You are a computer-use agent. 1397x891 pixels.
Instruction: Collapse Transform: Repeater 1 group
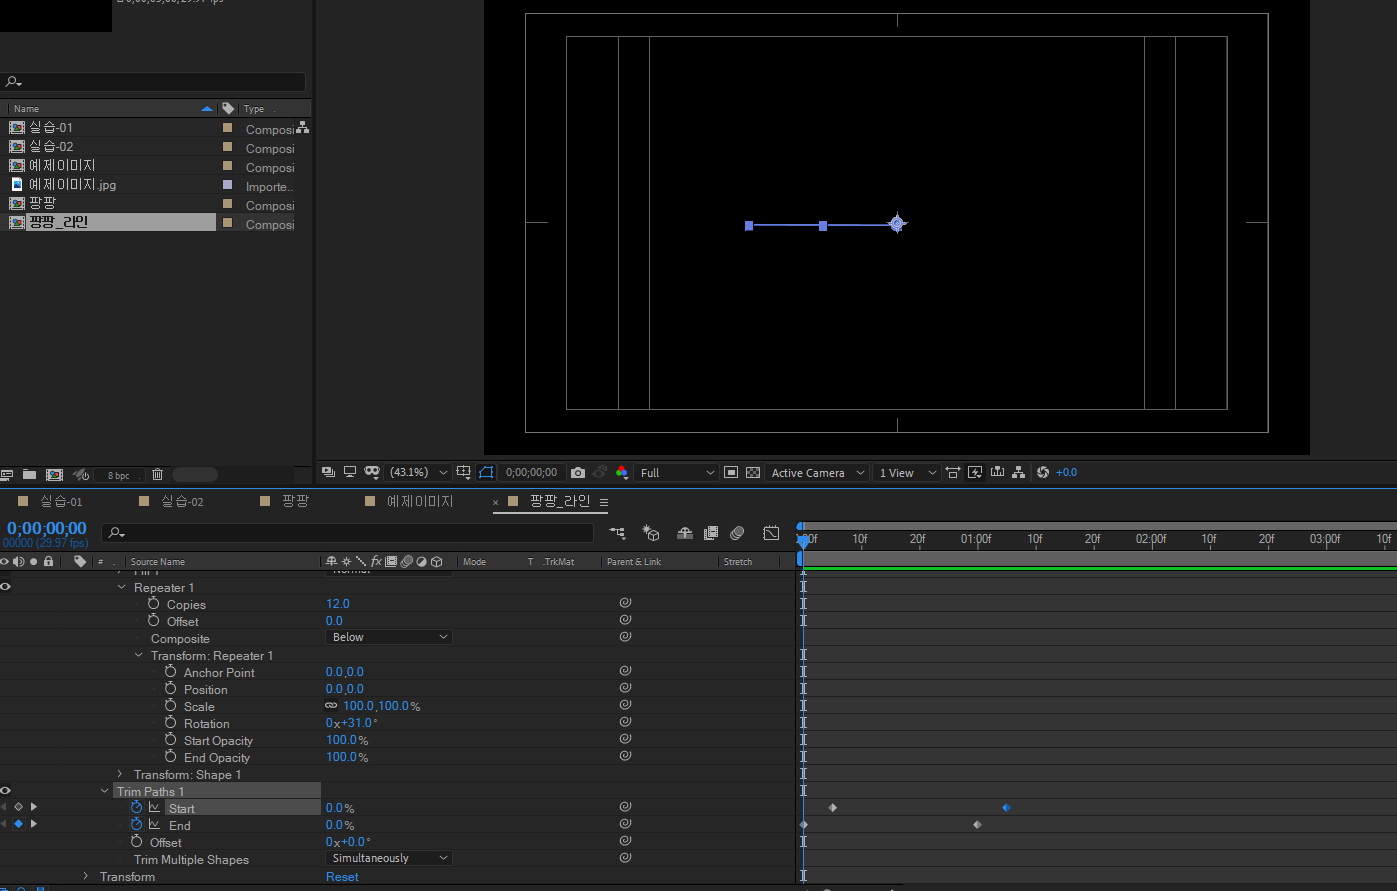pyautogui.click(x=139, y=655)
